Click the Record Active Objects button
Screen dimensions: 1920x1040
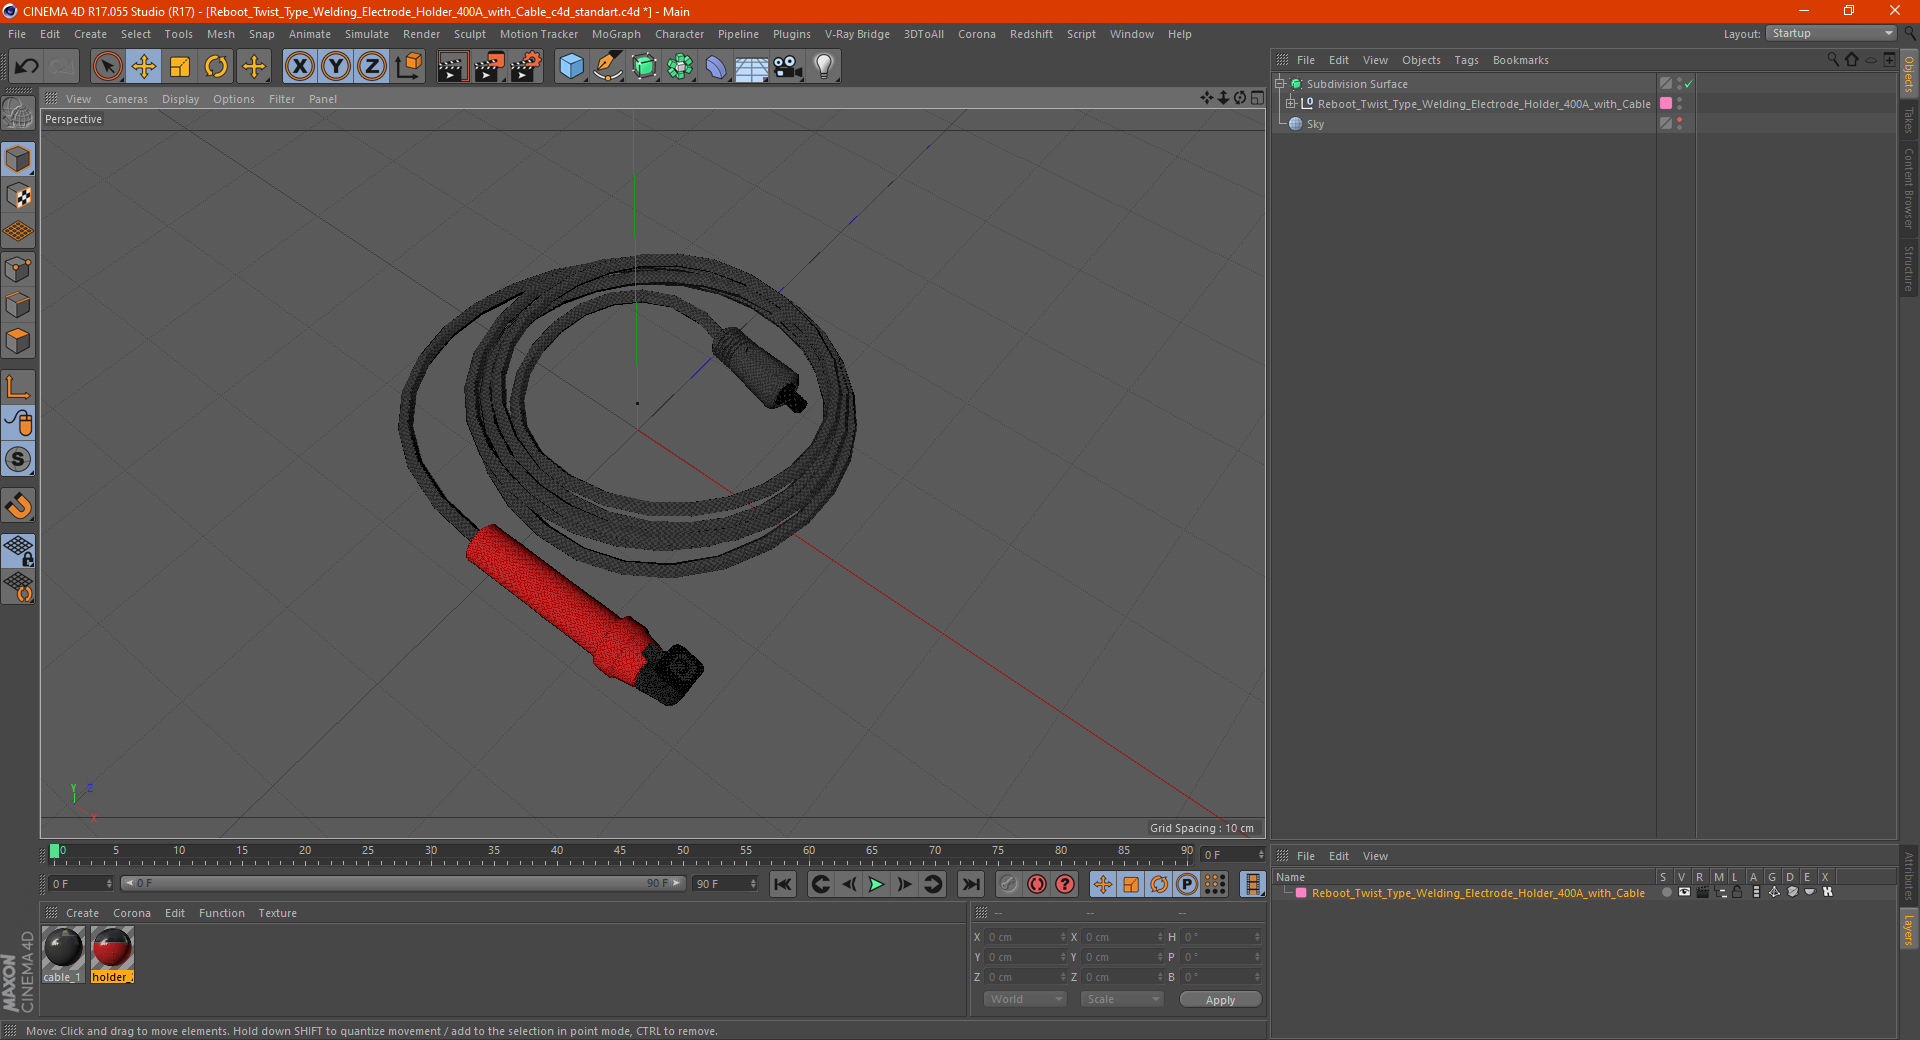[1009, 884]
